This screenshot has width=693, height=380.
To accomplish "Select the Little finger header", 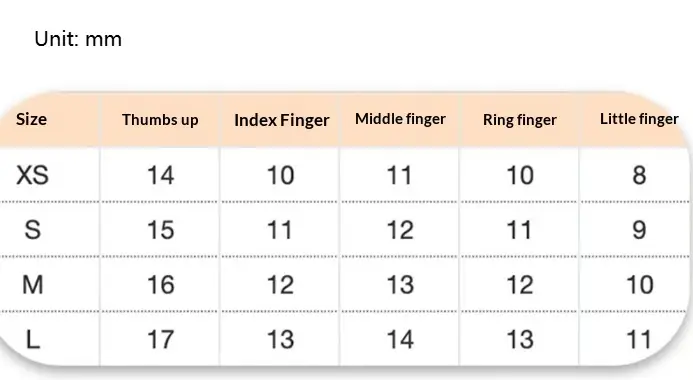I will click(x=639, y=119).
